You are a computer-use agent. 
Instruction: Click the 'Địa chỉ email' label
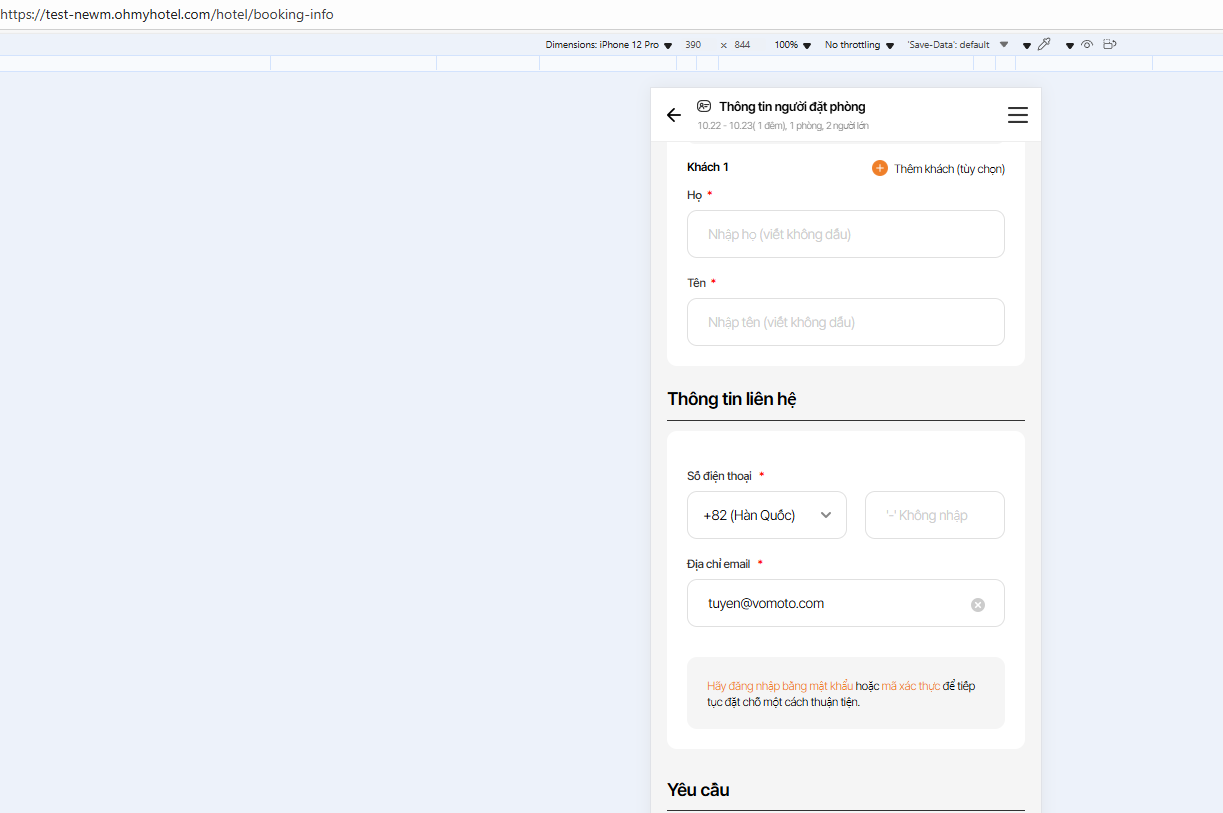click(718, 564)
